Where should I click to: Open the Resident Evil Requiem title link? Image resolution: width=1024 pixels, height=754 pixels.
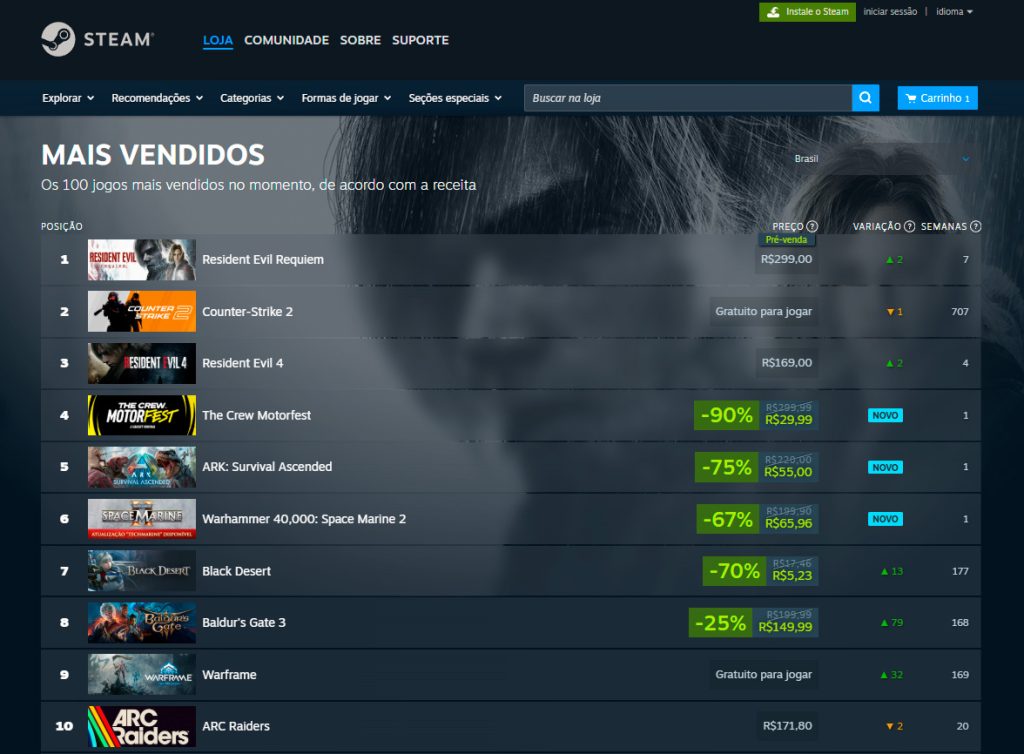coord(263,260)
